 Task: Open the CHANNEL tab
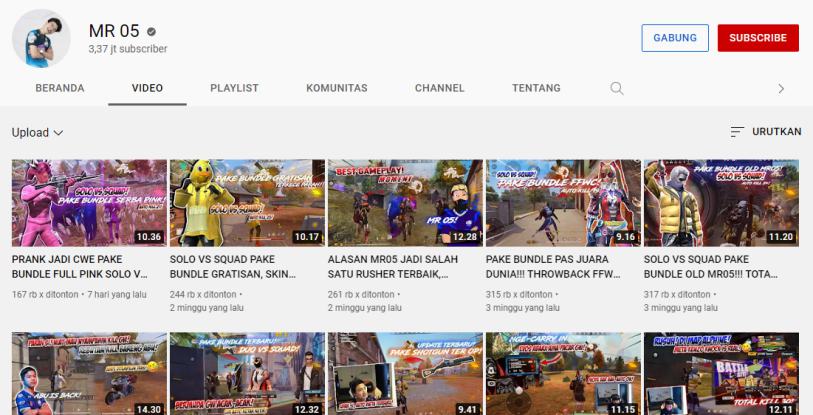coord(440,88)
